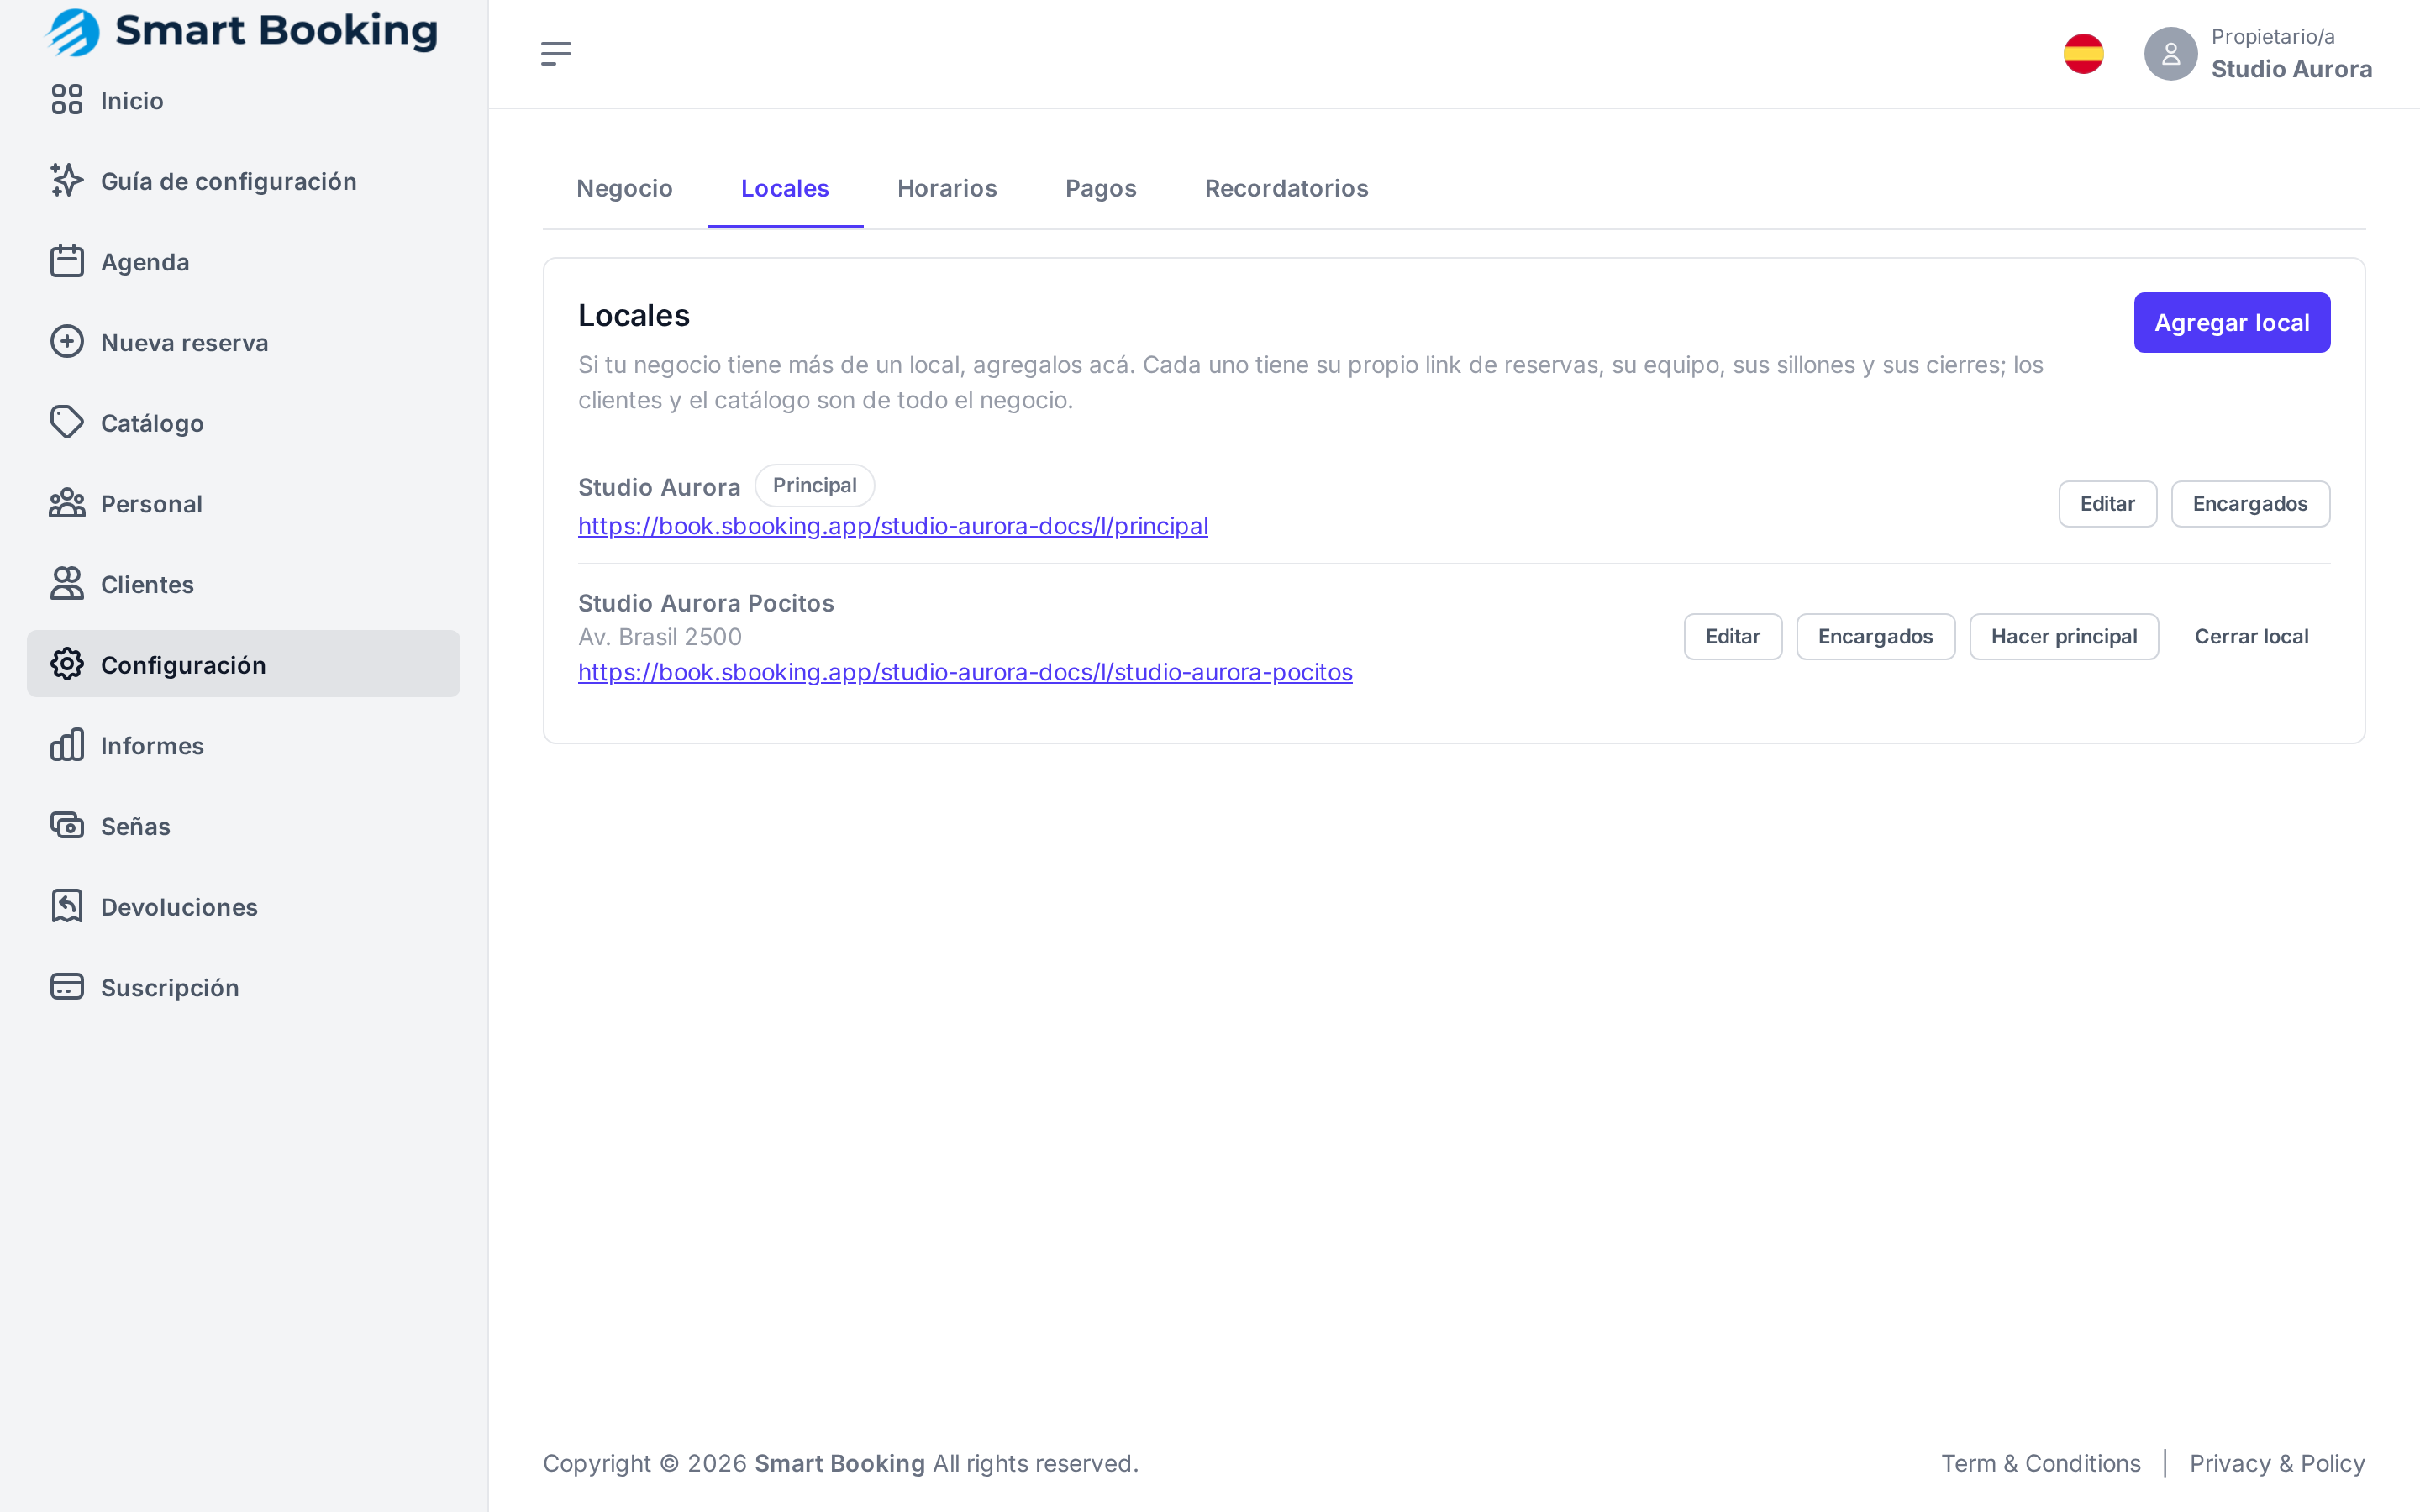The width and height of the screenshot is (2420, 1512).
Task: Click the Clientes people icon
Action: click(67, 584)
